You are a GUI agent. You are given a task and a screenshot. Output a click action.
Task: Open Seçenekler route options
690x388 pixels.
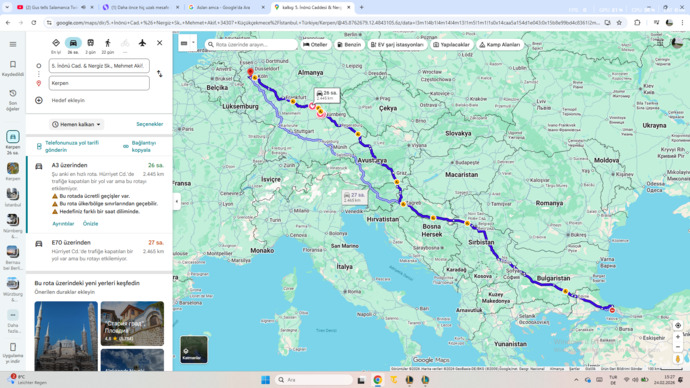(x=150, y=124)
